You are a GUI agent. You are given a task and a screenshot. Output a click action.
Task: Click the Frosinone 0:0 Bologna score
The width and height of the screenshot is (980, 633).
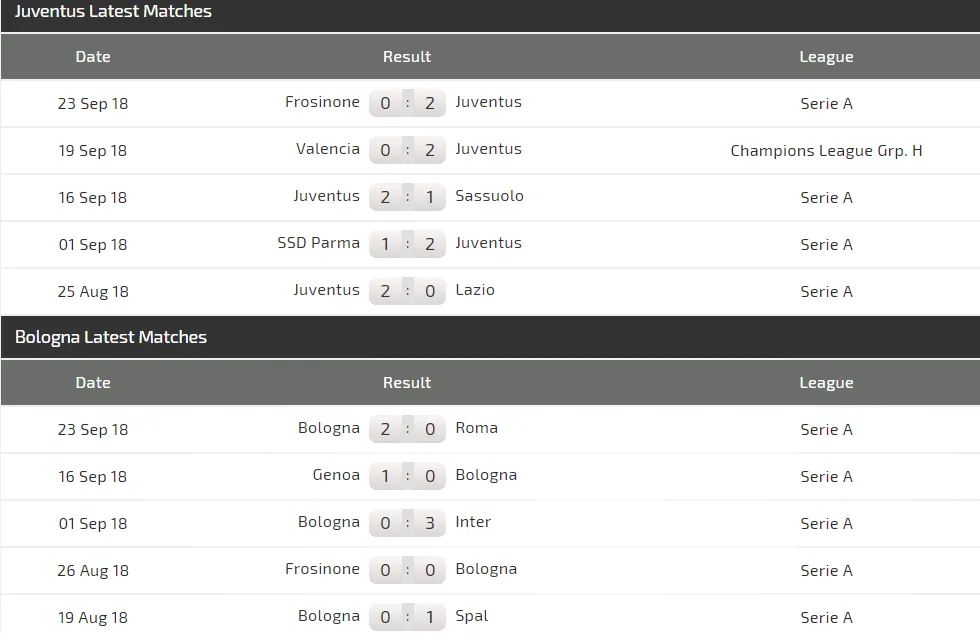[408, 569]
